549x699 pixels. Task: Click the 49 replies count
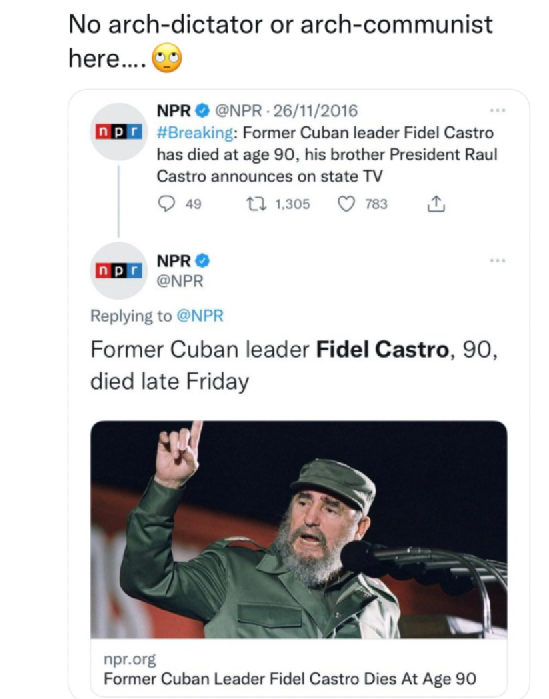(x=193, y=204)
